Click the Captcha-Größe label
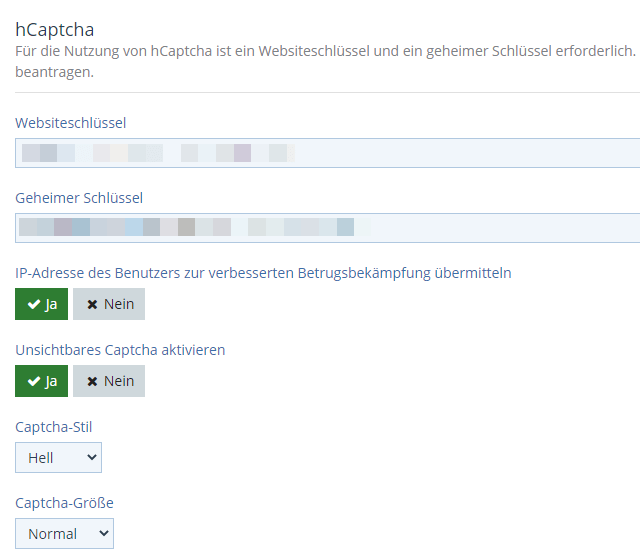 [x=64, y=503]
